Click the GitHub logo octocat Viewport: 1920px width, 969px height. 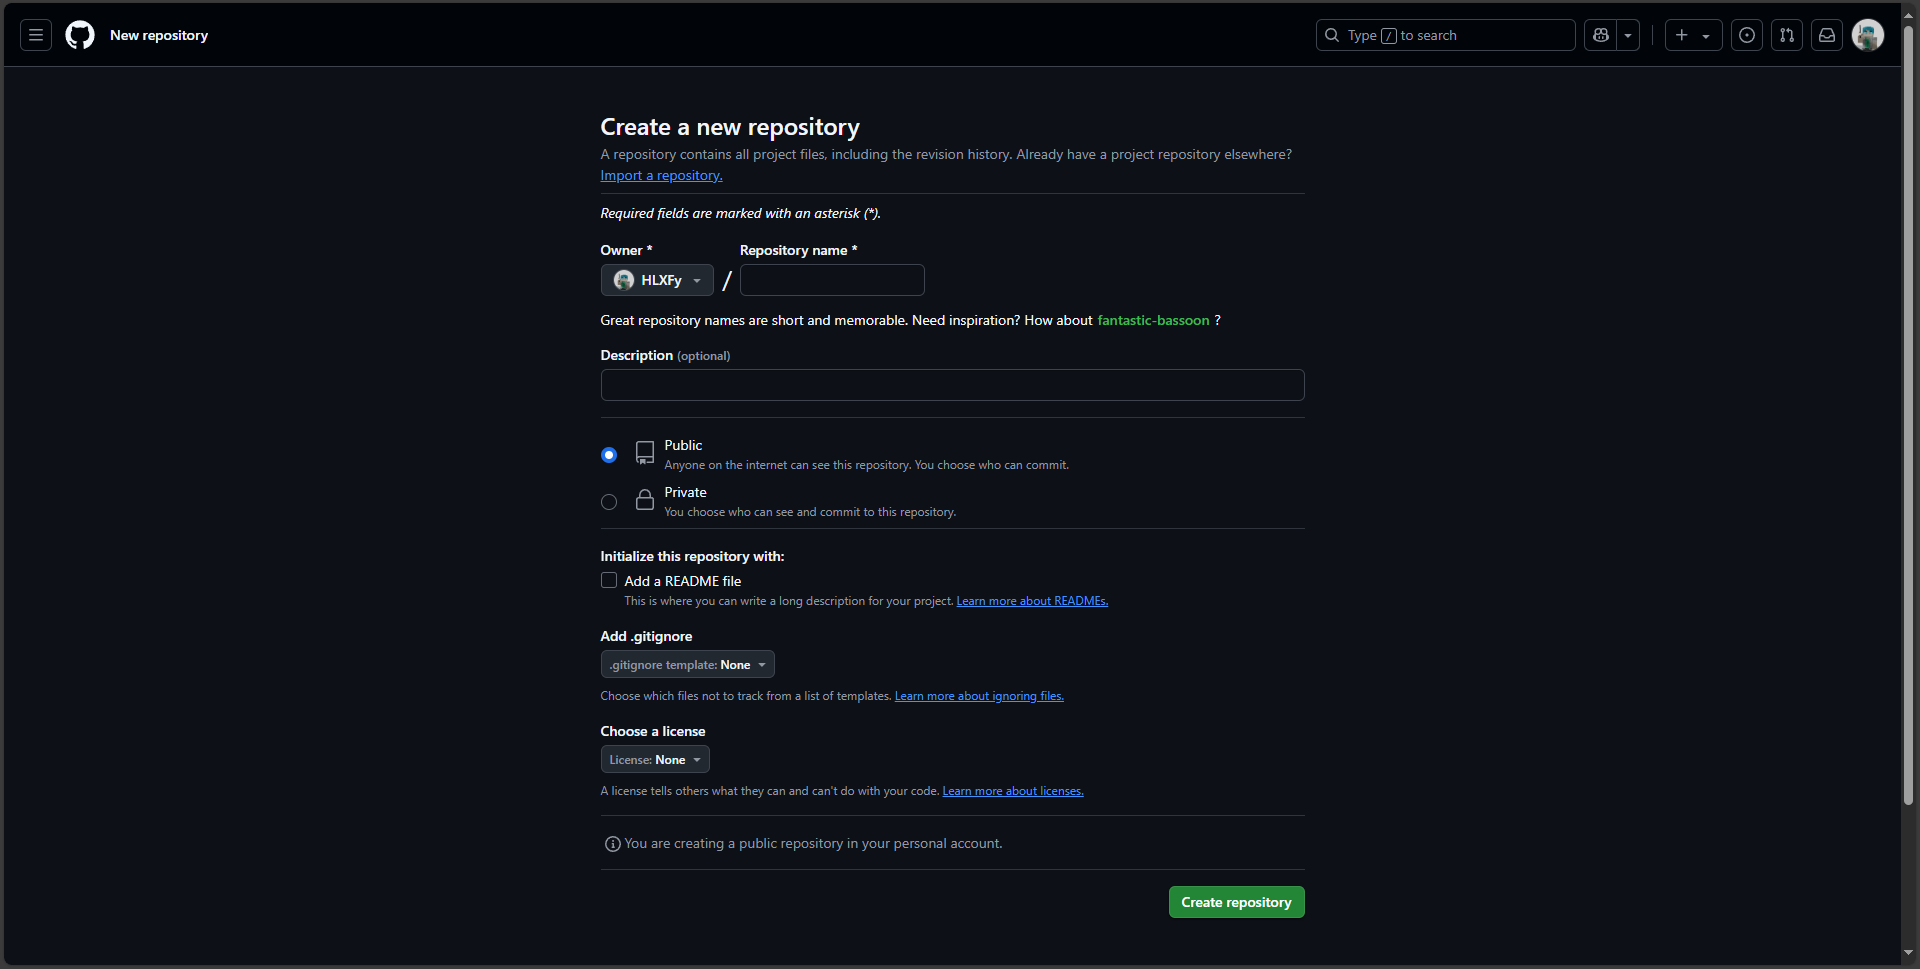[x=79, y=35]
